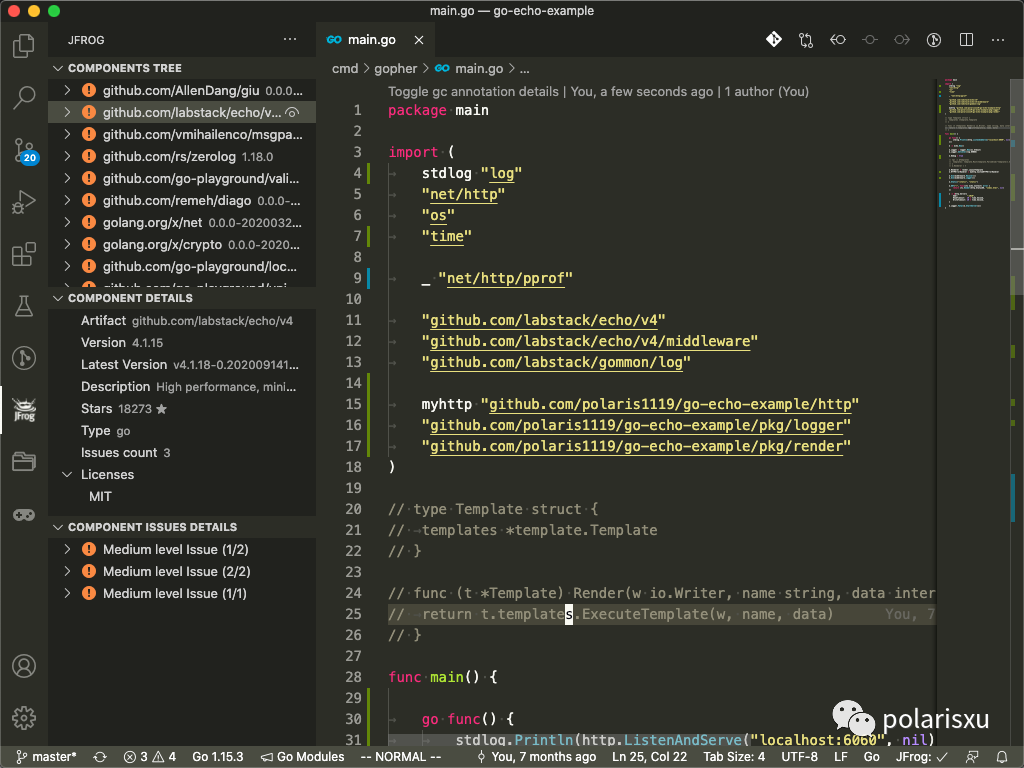Open the Explorer view in activity bar
Image resolution: width=1024 pixels, height=768 pixels.
(x=24, y=45)
